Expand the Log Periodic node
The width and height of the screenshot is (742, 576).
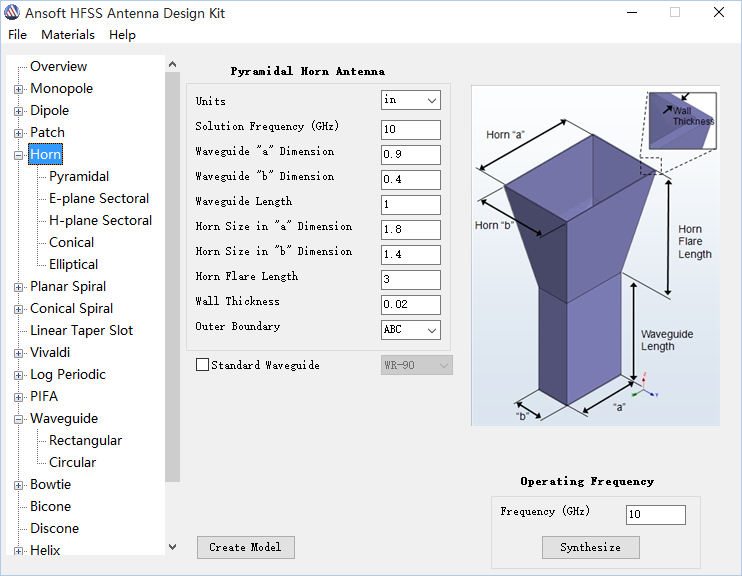point(18,375)
